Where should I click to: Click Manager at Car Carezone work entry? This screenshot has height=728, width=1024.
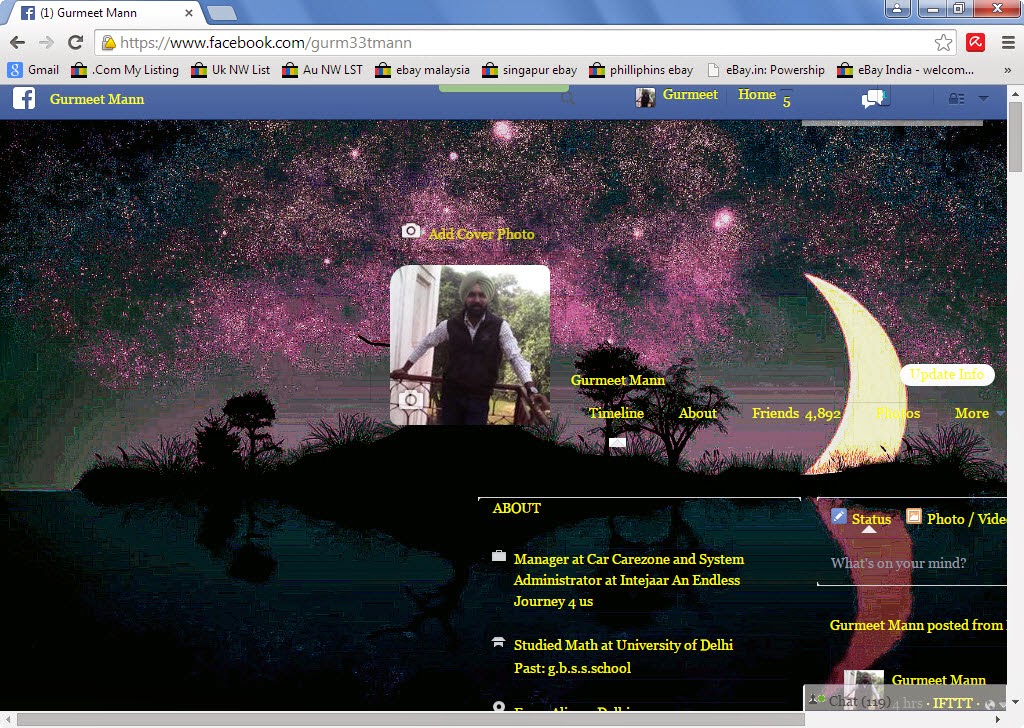(x=628, y=580)
